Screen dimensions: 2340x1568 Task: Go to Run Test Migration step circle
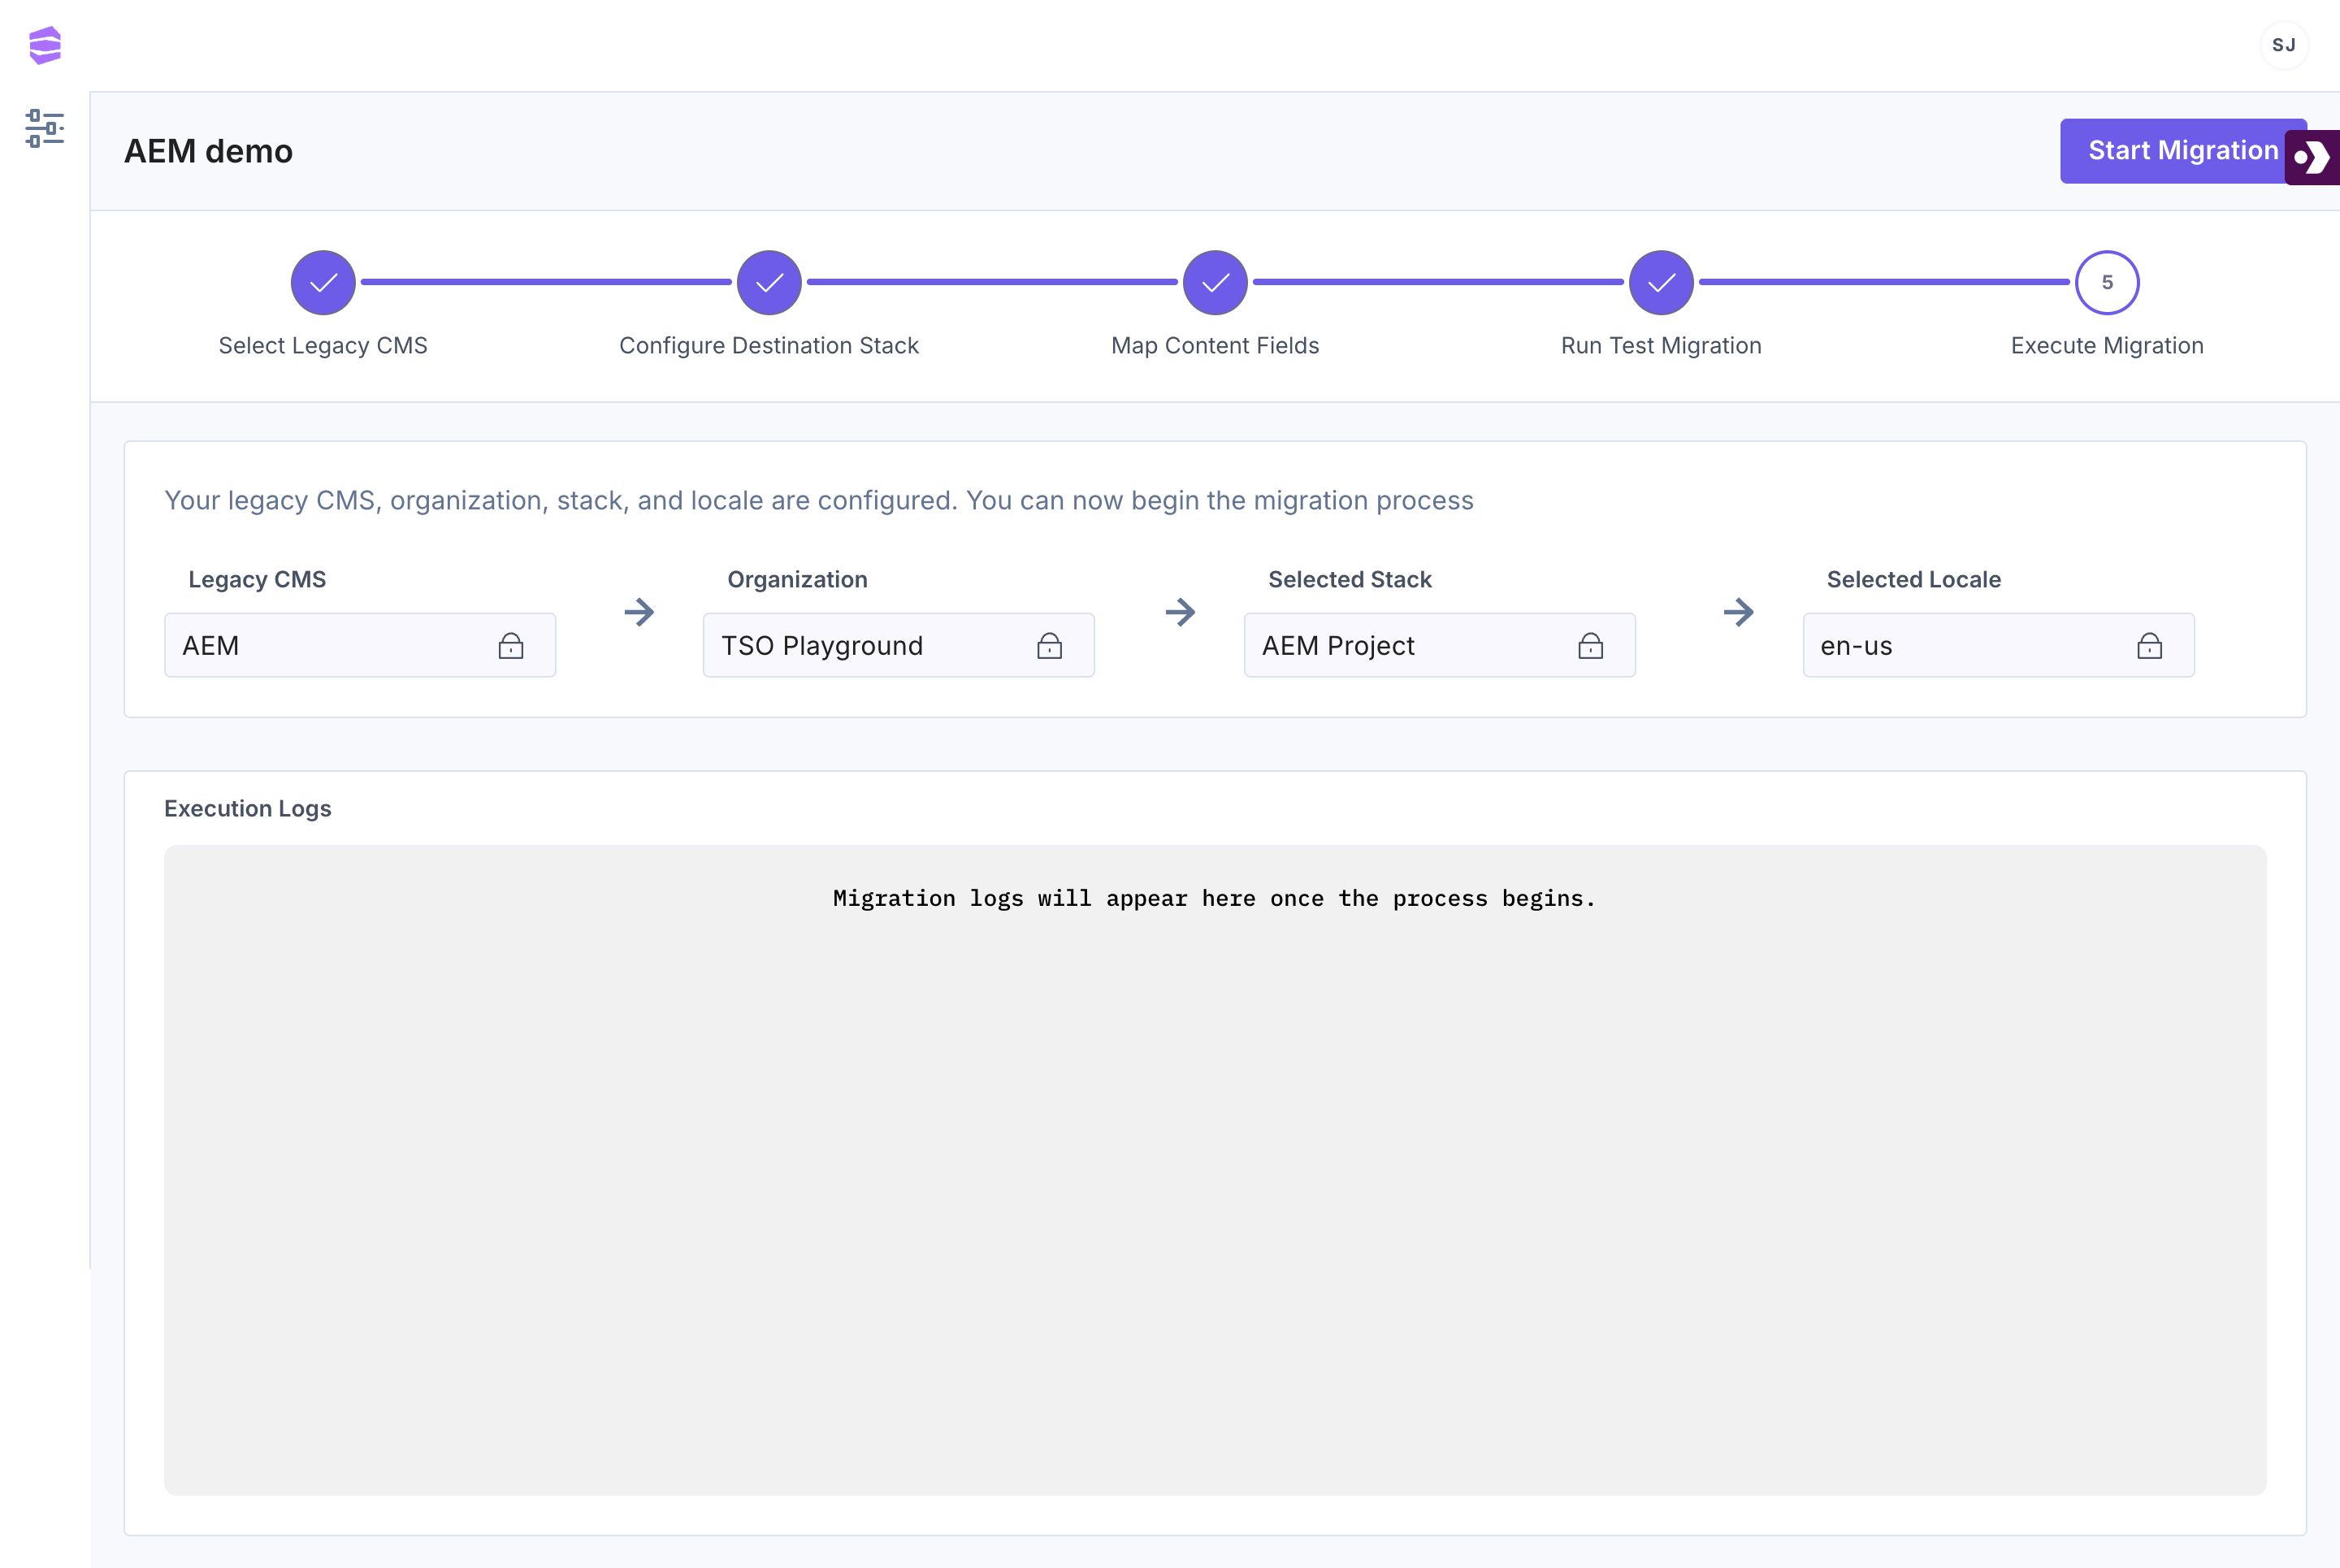1661,283
